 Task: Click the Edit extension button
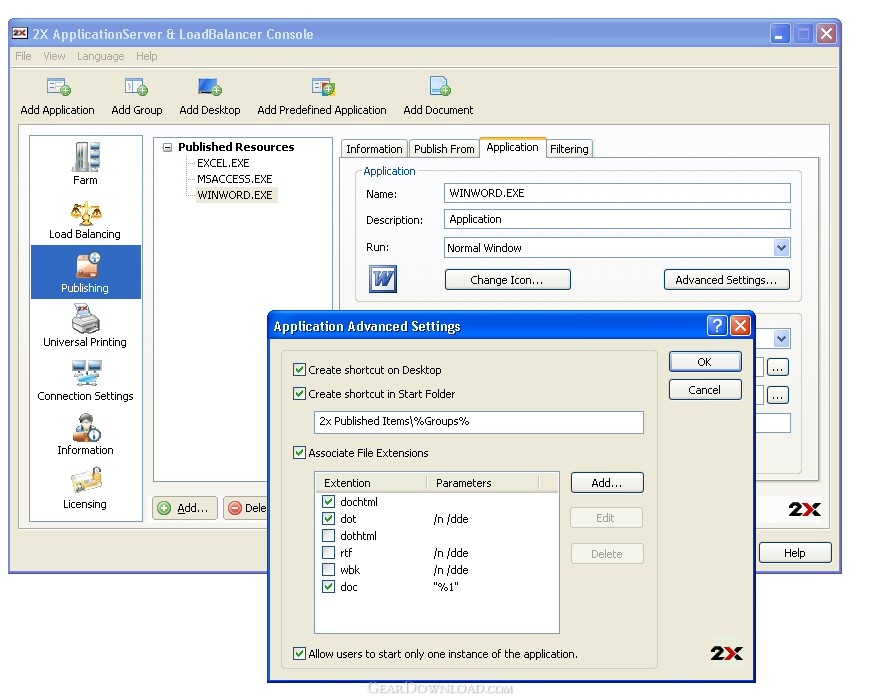pos(606,518)
